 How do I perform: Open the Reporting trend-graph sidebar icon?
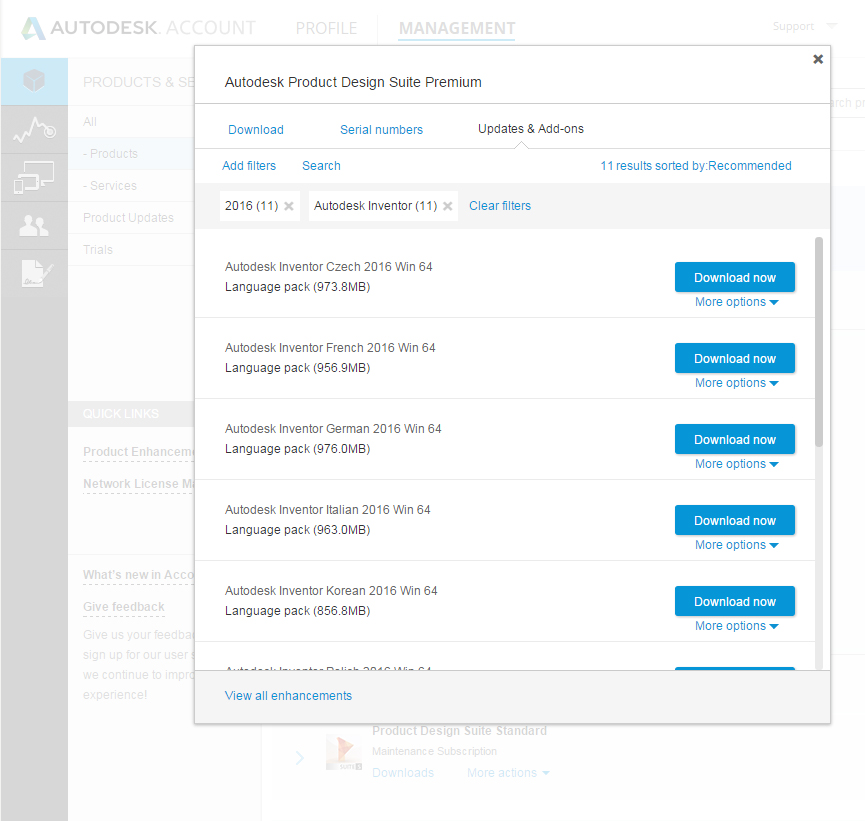point(34,130)
